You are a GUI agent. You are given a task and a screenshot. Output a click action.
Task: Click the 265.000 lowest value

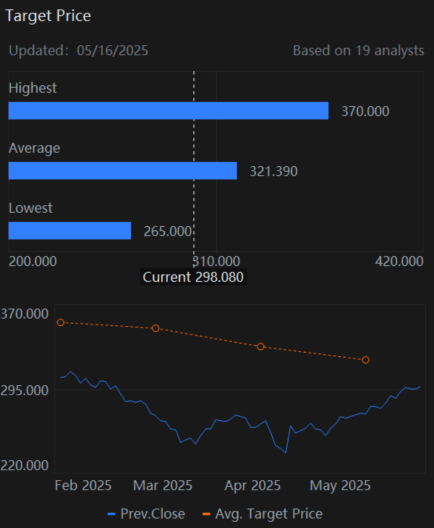167,231
